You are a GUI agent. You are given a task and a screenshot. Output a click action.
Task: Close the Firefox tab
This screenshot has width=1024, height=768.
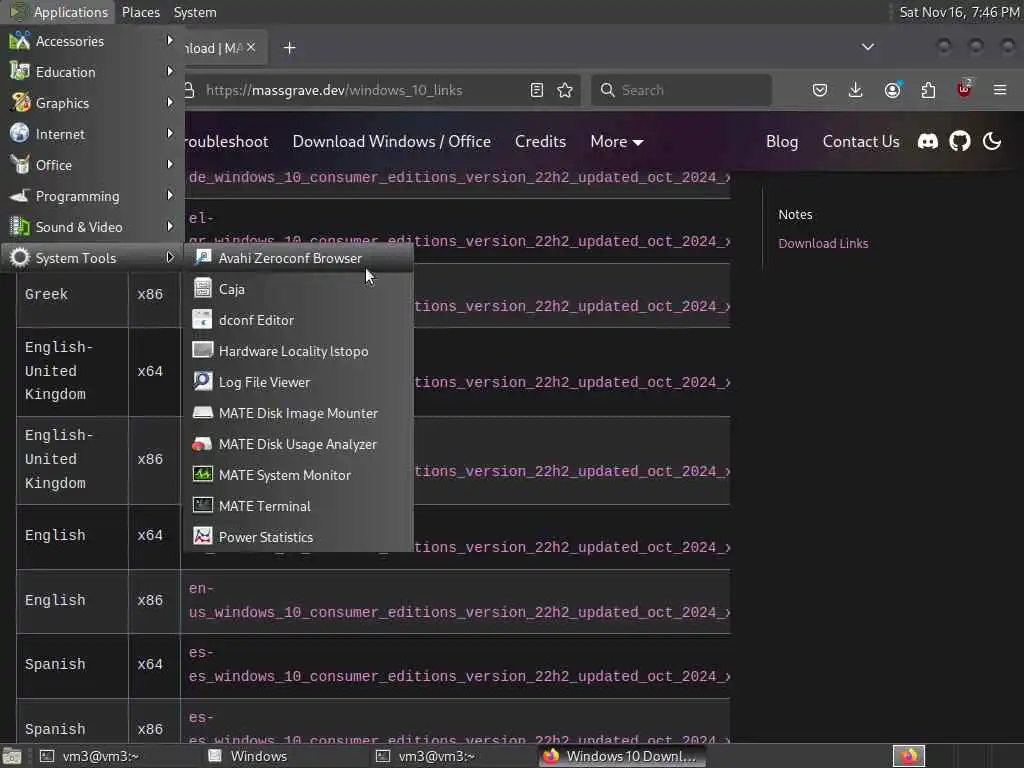(251, 48)
